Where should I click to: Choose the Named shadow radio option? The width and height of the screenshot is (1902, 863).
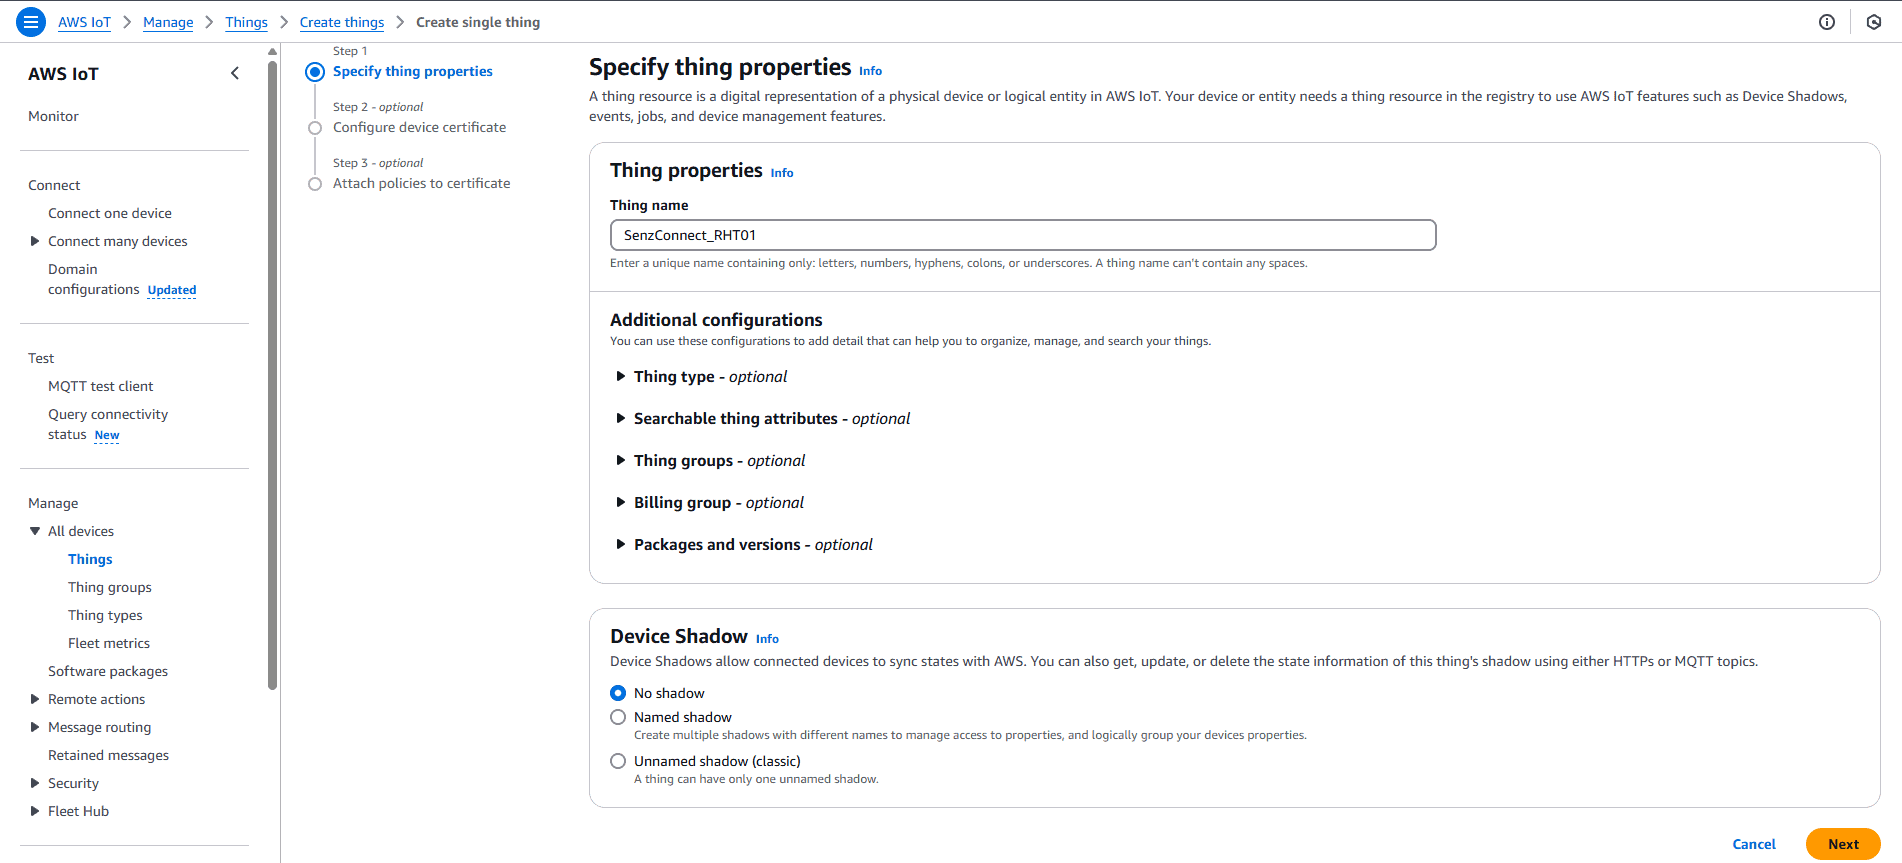pyautogui.click(x=618, y=717)
